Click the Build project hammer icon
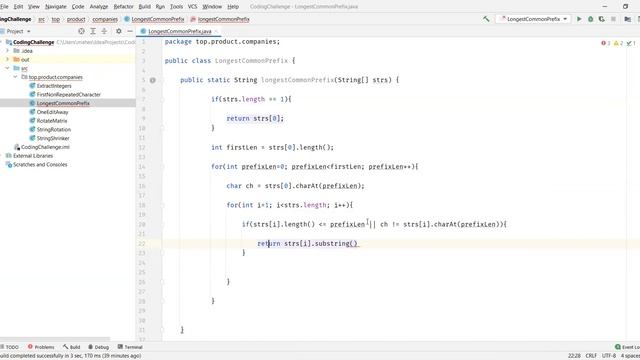 [486, 19]
